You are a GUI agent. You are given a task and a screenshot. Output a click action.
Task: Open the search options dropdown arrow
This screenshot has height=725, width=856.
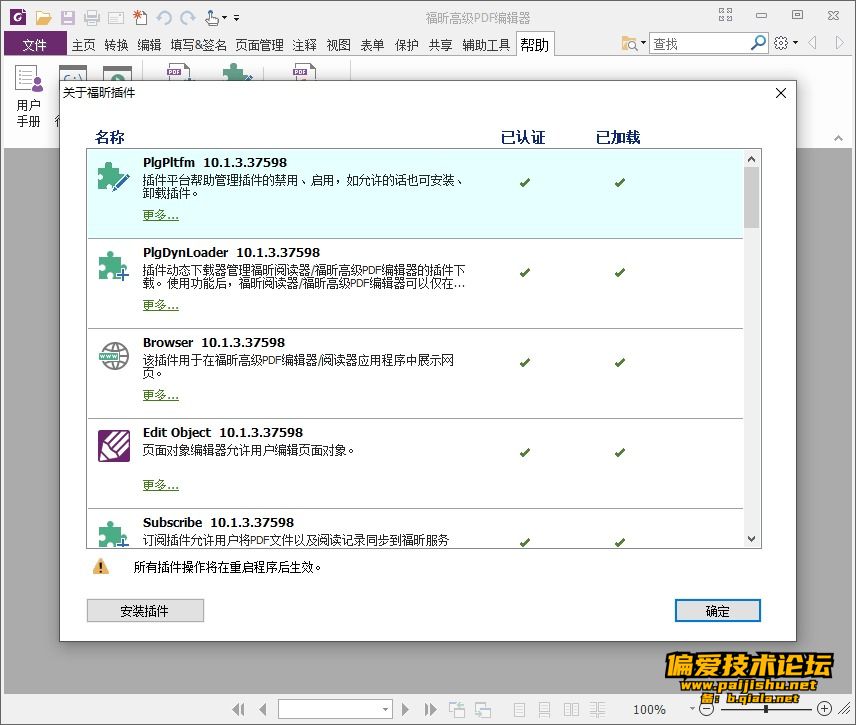pyautogui.click(x=643, y=43)
